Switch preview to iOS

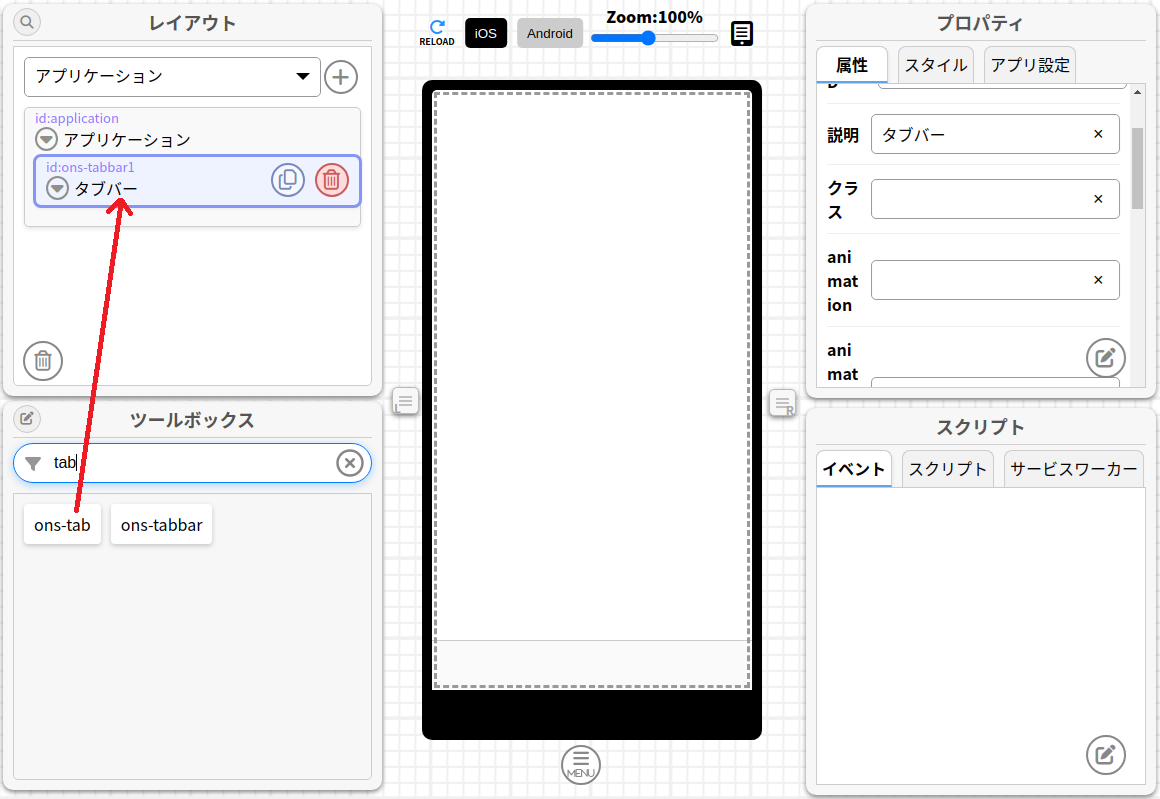click(x=486, y=33)
